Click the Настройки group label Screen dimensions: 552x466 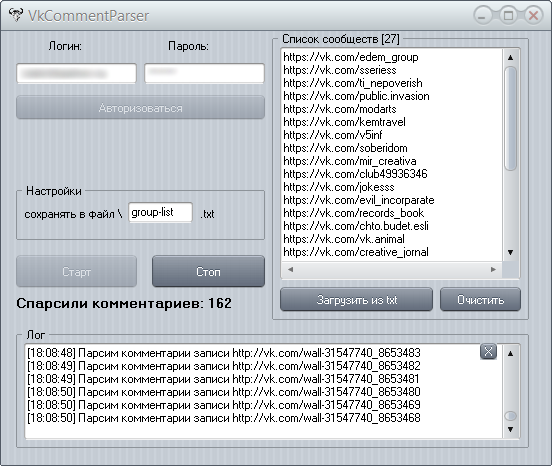tap(54, 191)
